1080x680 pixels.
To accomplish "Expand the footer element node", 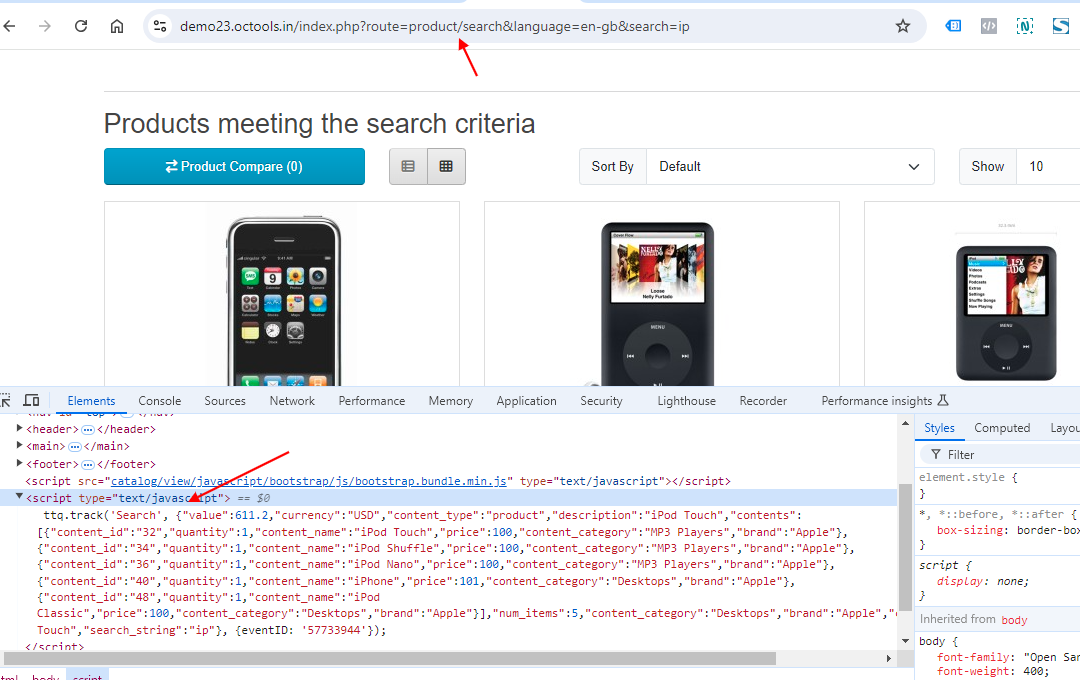I will click(x=19, y=464).
